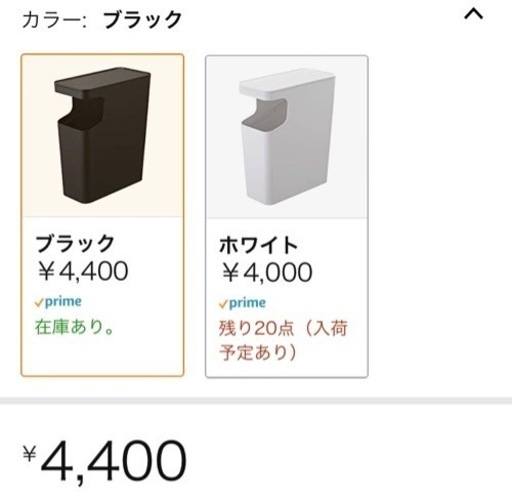This screenshot has width=512, height=500.
Task: Click the カラー: ブラック heading
Action: coord(102,19)
